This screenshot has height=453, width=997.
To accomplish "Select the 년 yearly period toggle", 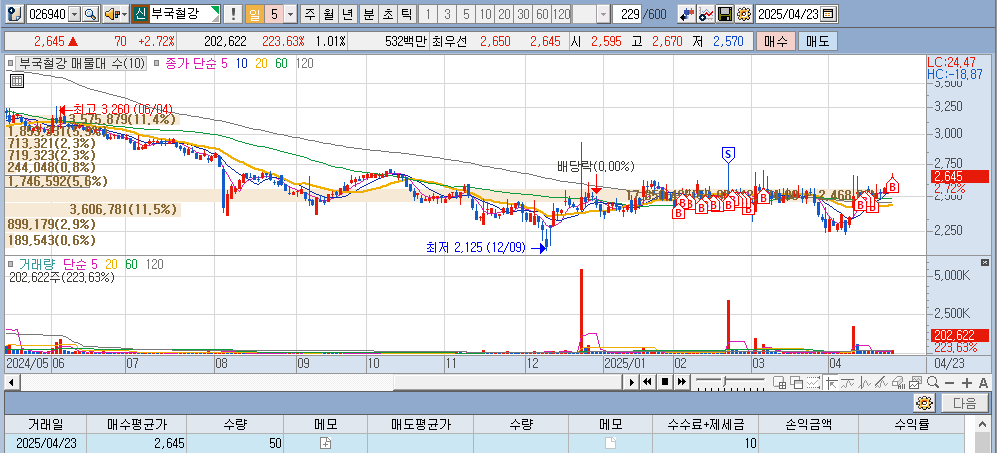I will (347, 14).
